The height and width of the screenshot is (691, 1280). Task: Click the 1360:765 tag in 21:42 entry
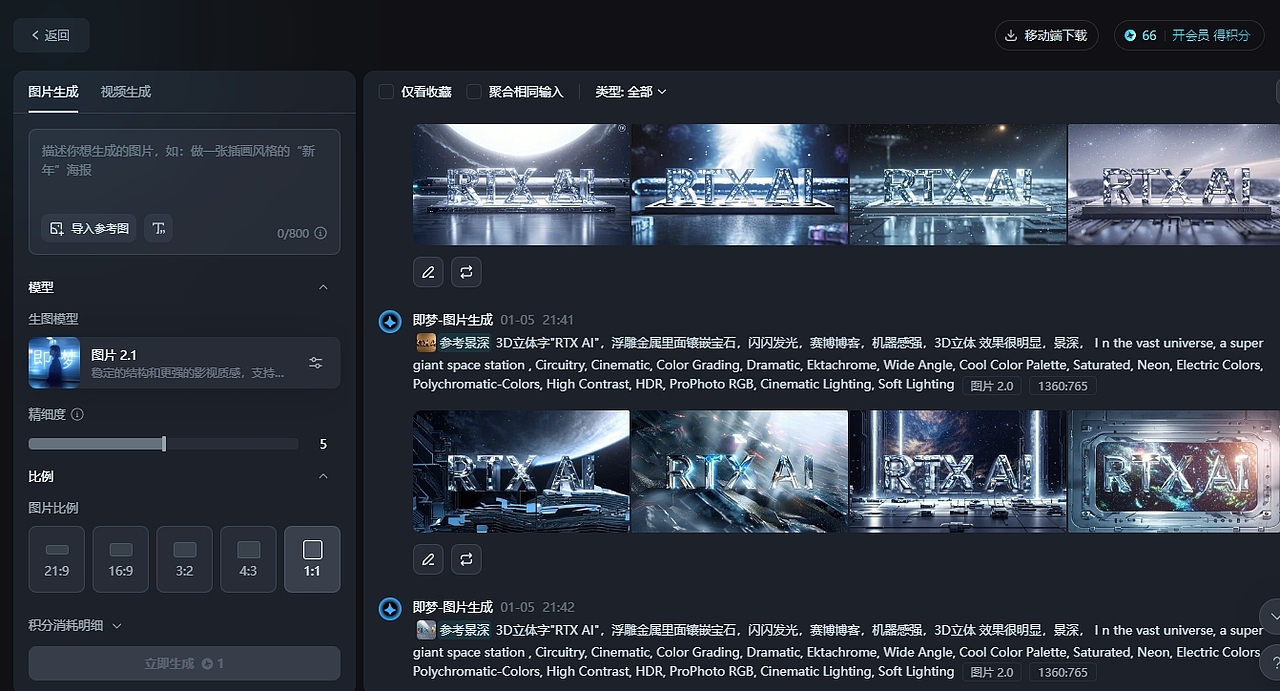pos(1063,672)
